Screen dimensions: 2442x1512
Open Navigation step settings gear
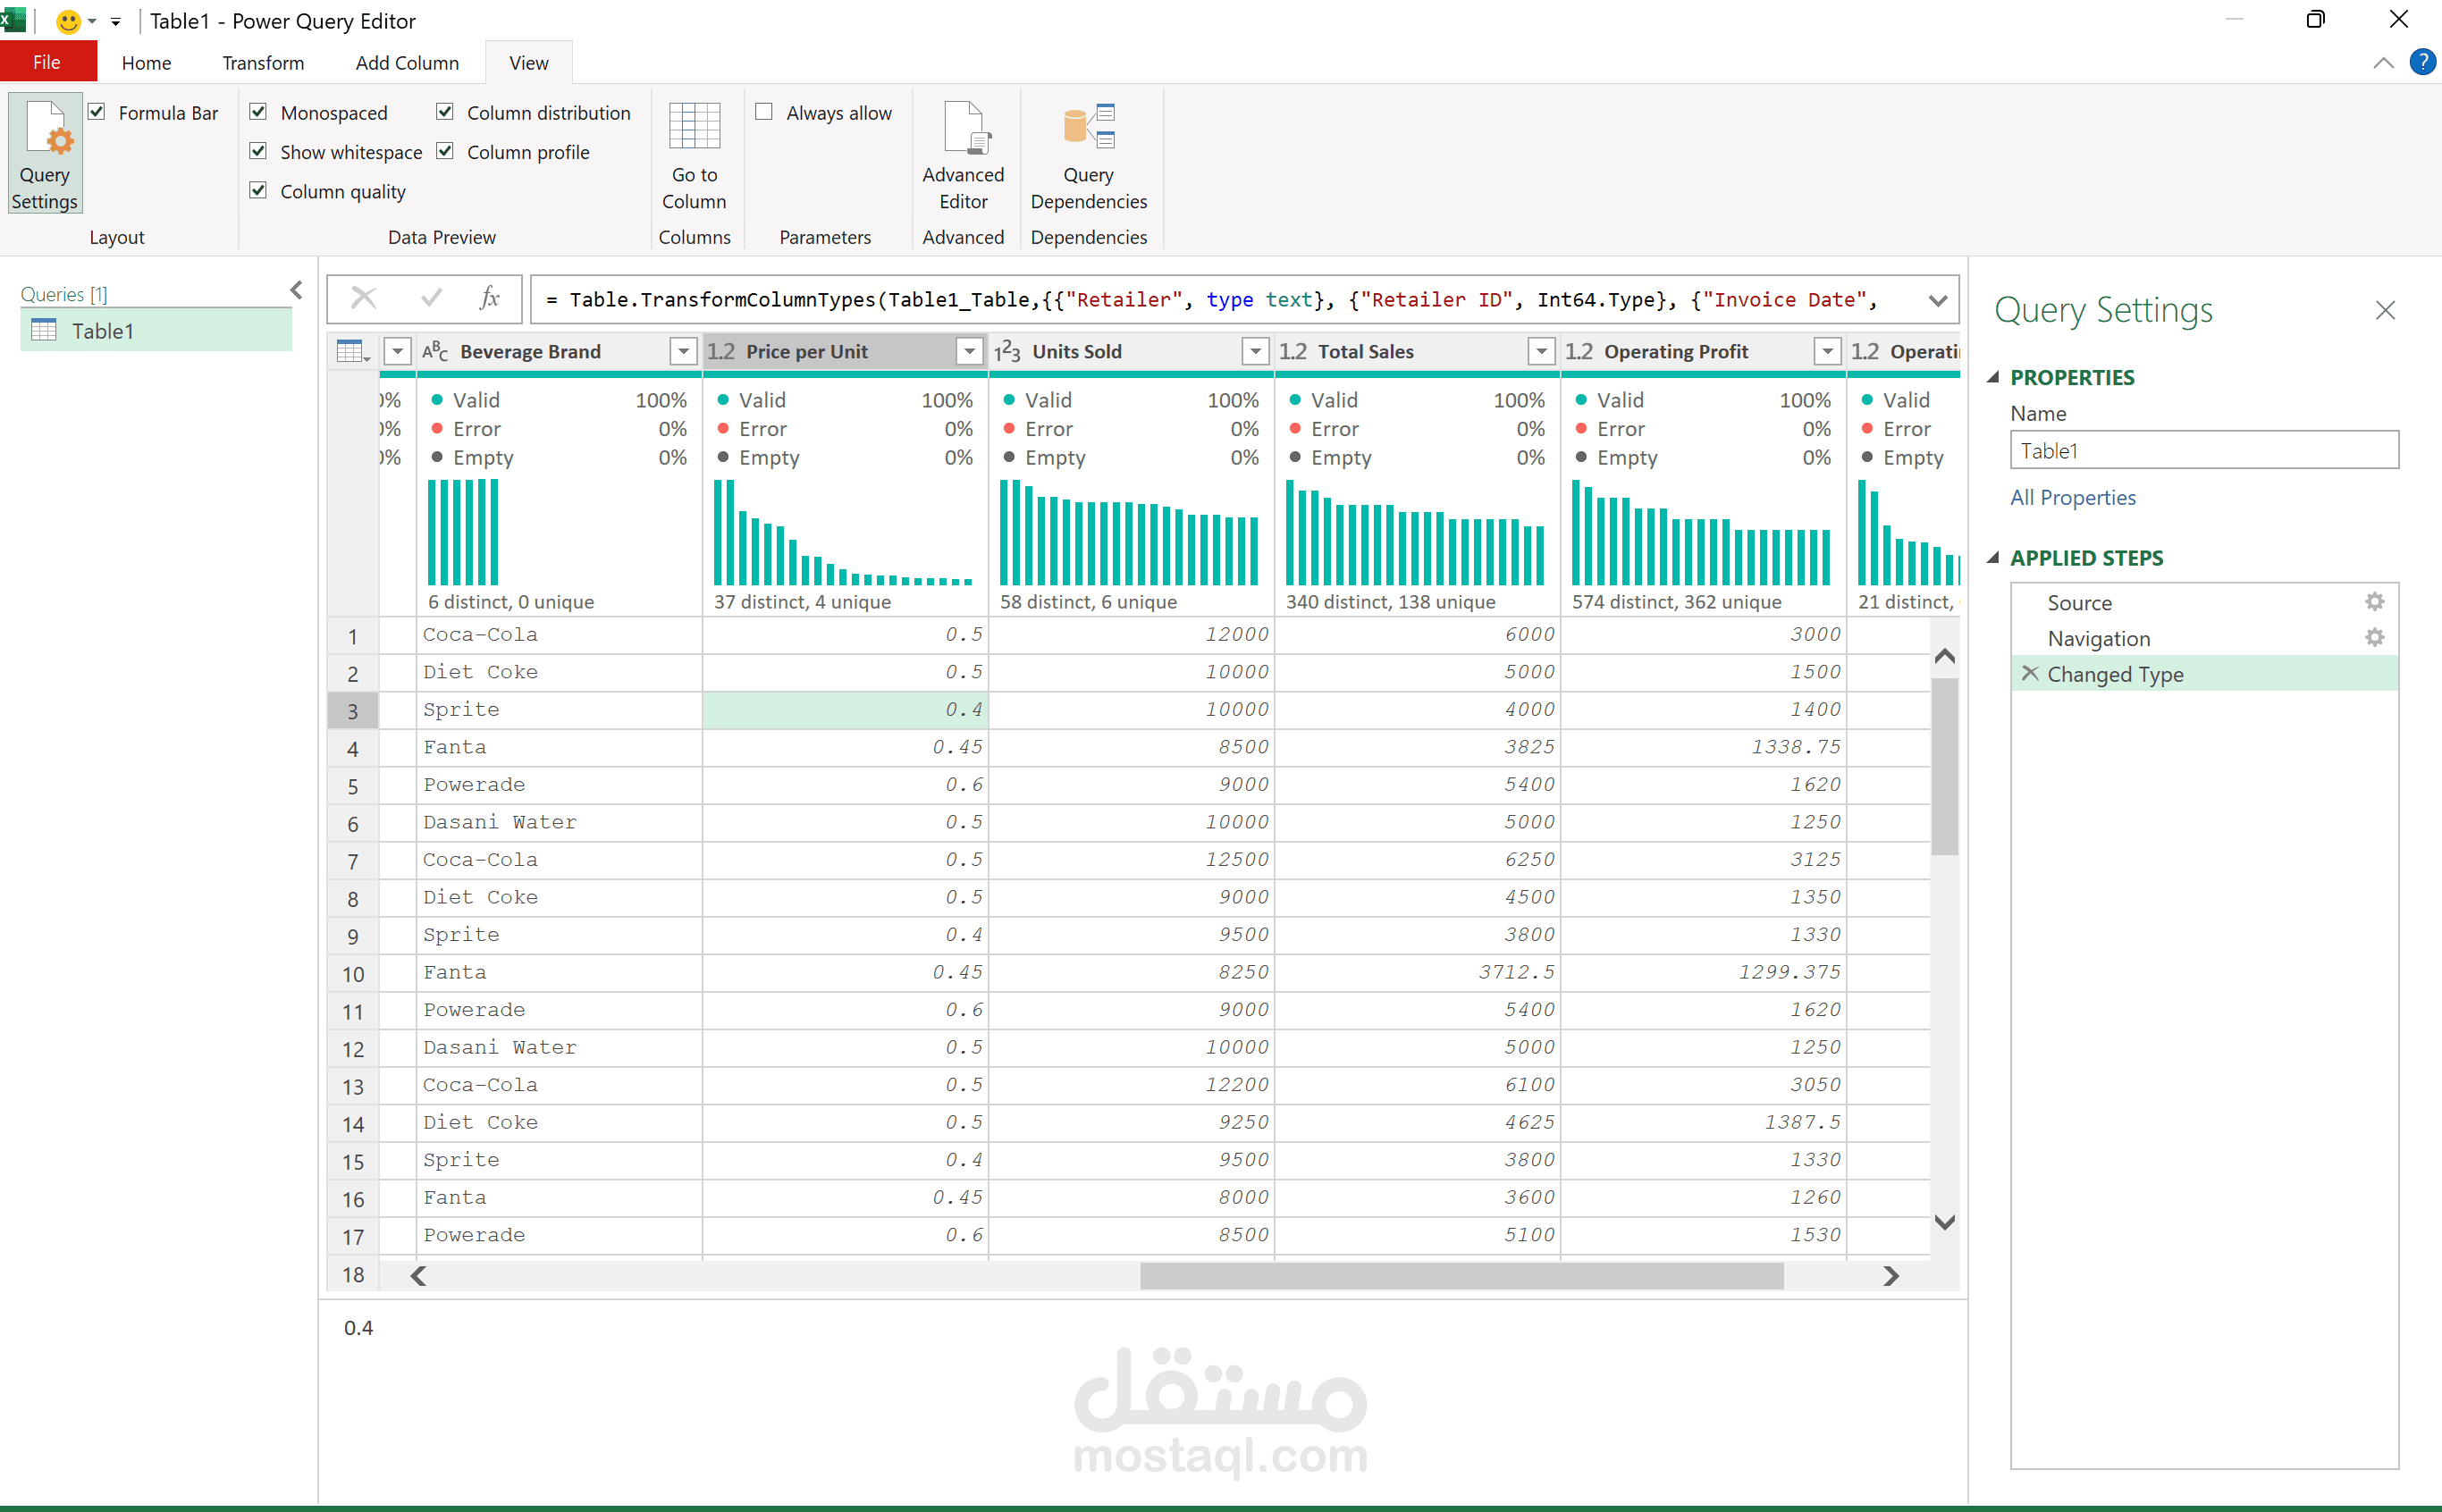point(2374,638)
